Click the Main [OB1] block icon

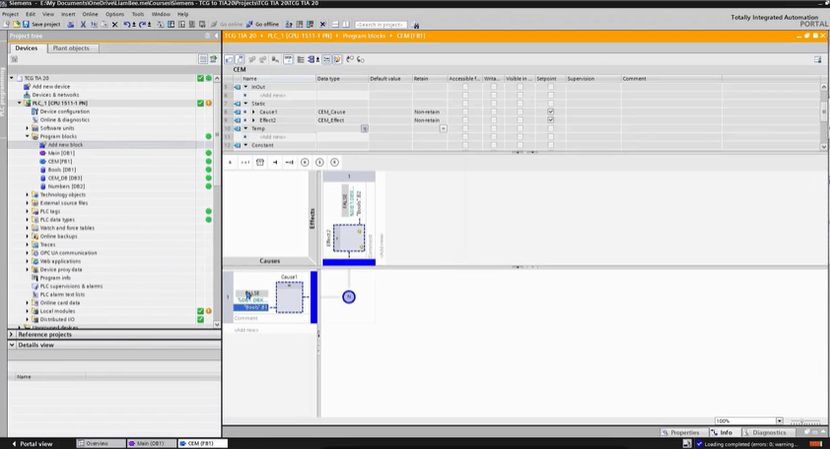43,153
